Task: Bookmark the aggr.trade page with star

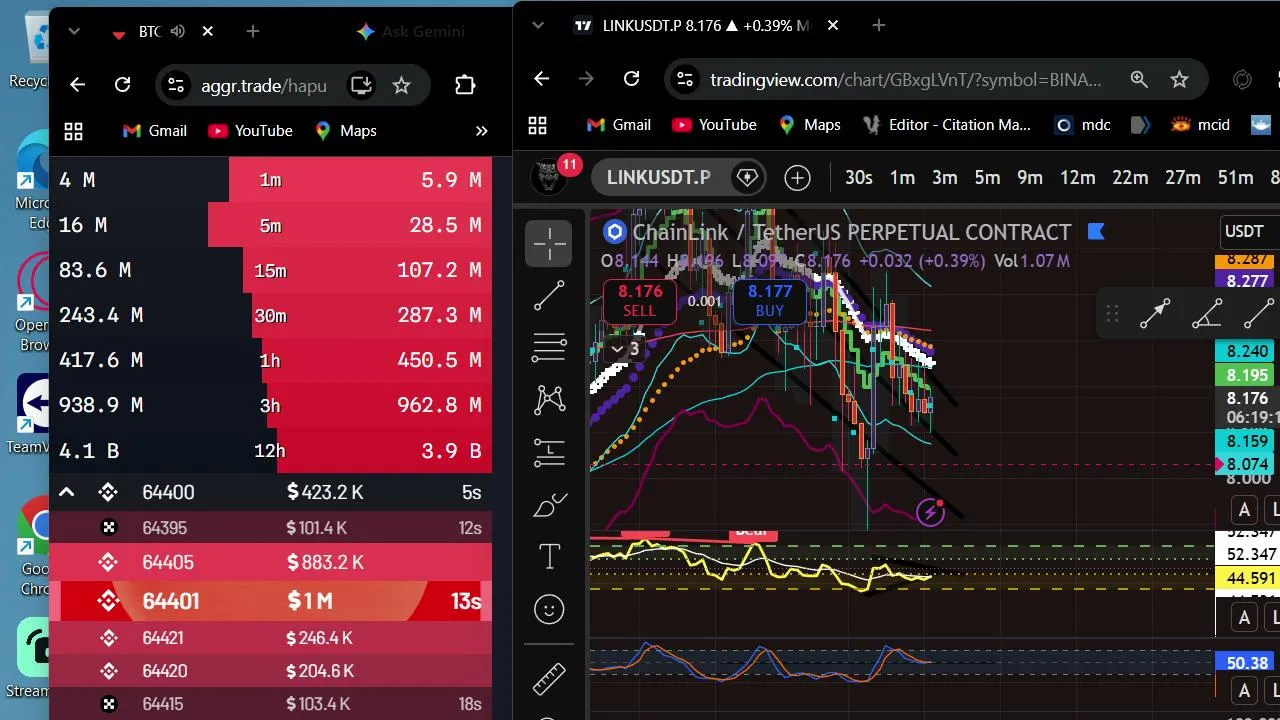Action: coord(402,85)
